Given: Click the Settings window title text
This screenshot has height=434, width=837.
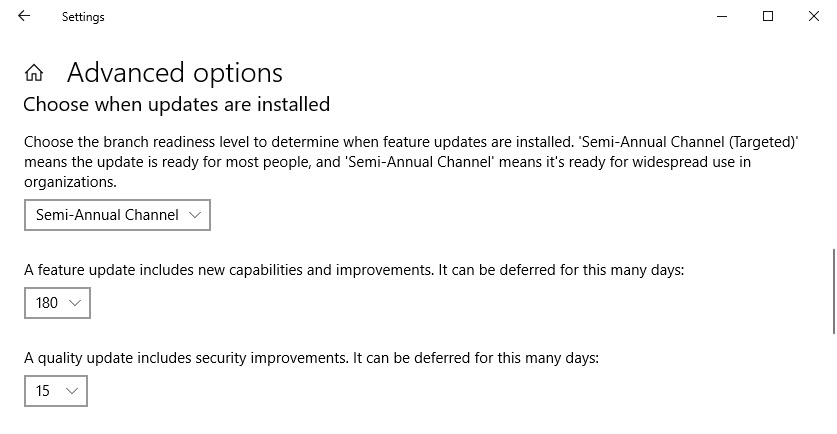Looking at the screenshot, I should tap(83, 17).
